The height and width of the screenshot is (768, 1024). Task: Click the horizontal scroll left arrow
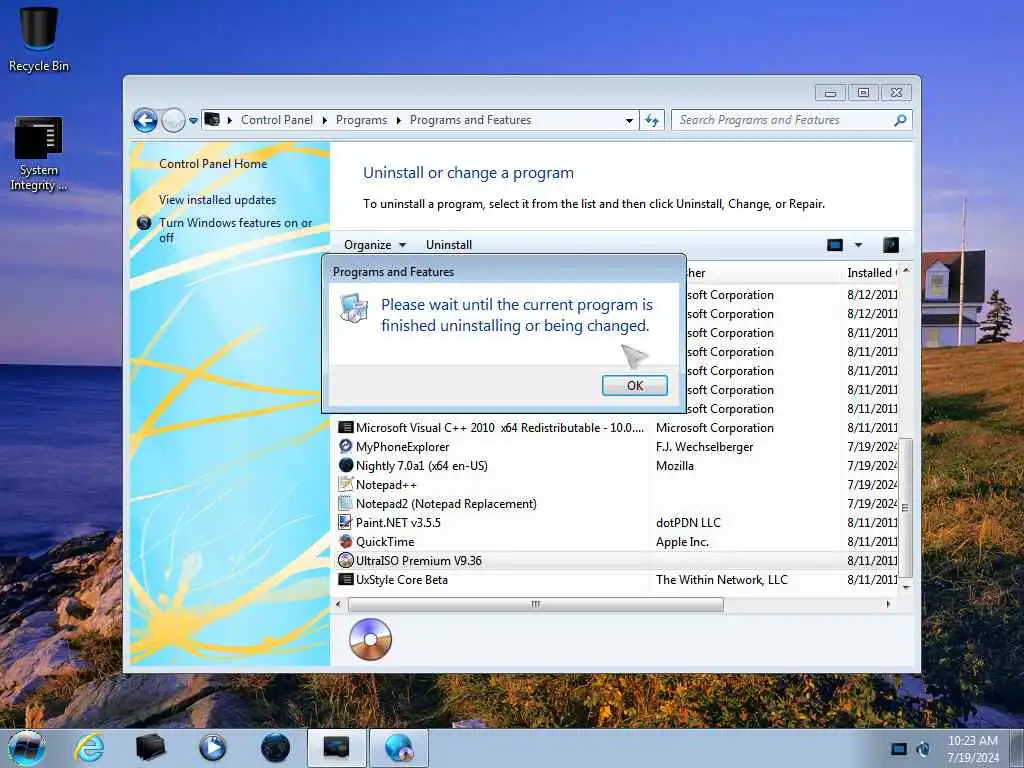pyautogui.click(x=338, y=605)
